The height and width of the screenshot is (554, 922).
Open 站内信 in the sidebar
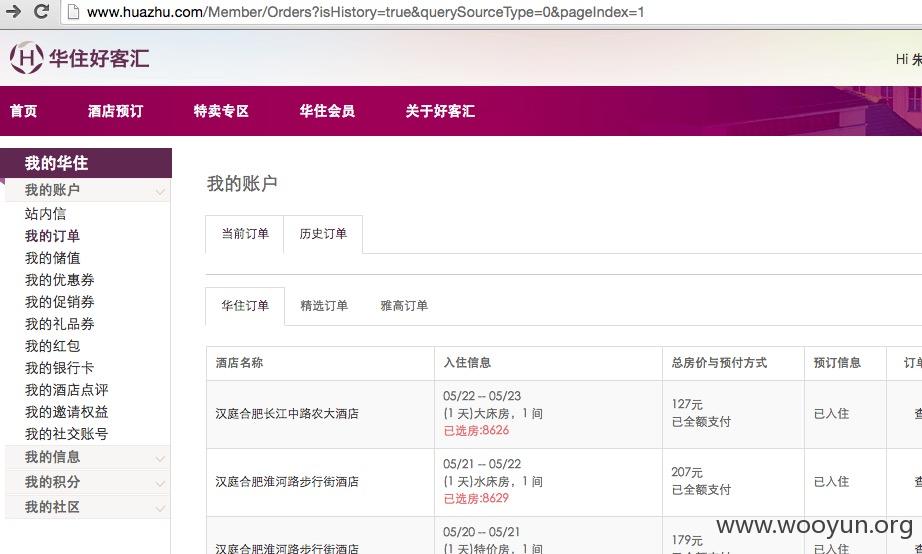click(x=45, y=213)
